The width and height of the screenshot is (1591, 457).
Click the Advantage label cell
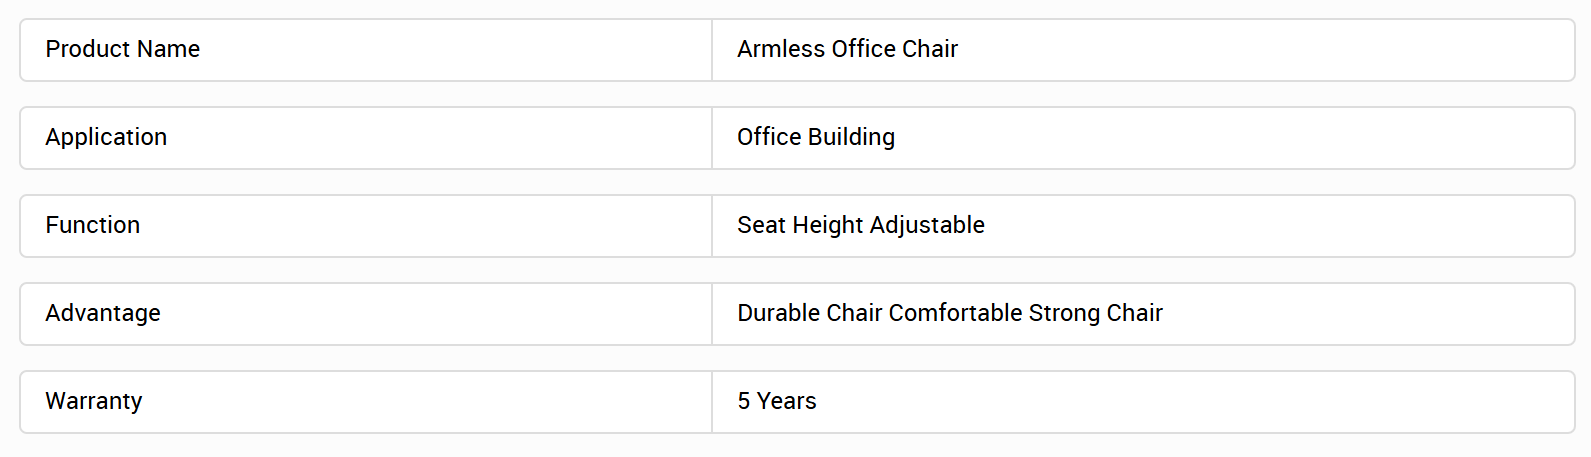pyautogui.click(x=366, y=313)
